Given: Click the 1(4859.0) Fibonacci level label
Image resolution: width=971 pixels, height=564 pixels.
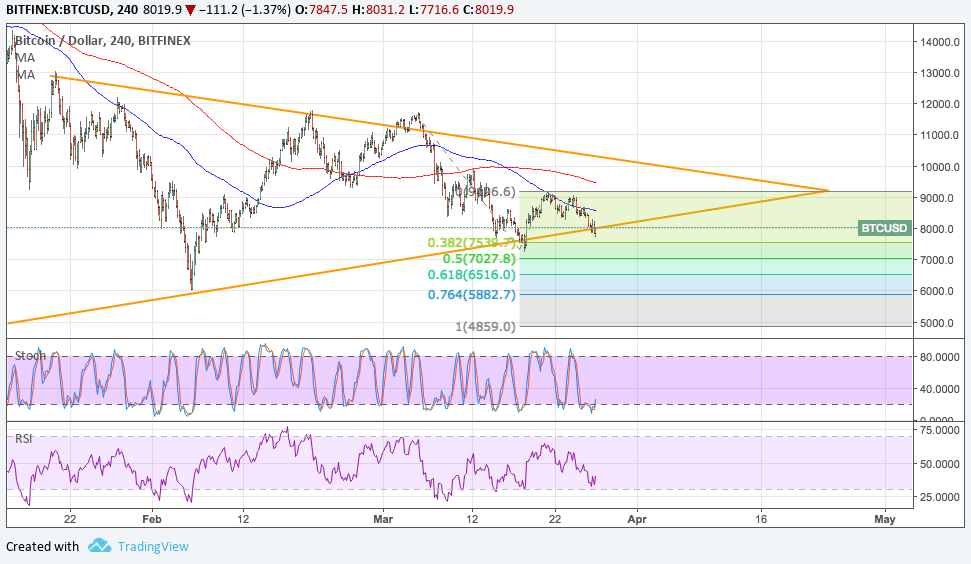Looking at the screenshot, I should 486,326.
